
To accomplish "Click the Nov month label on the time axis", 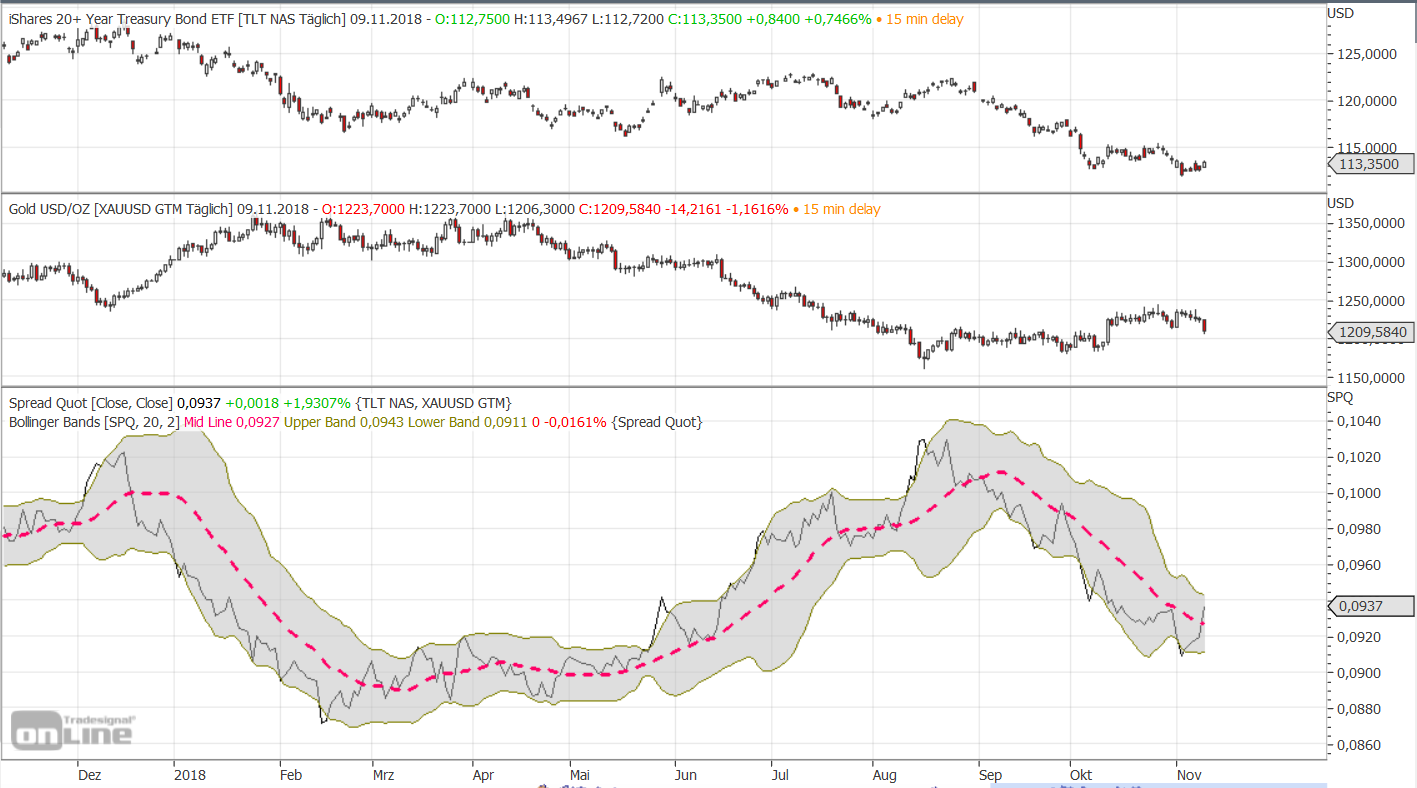I will [1189, 774].
